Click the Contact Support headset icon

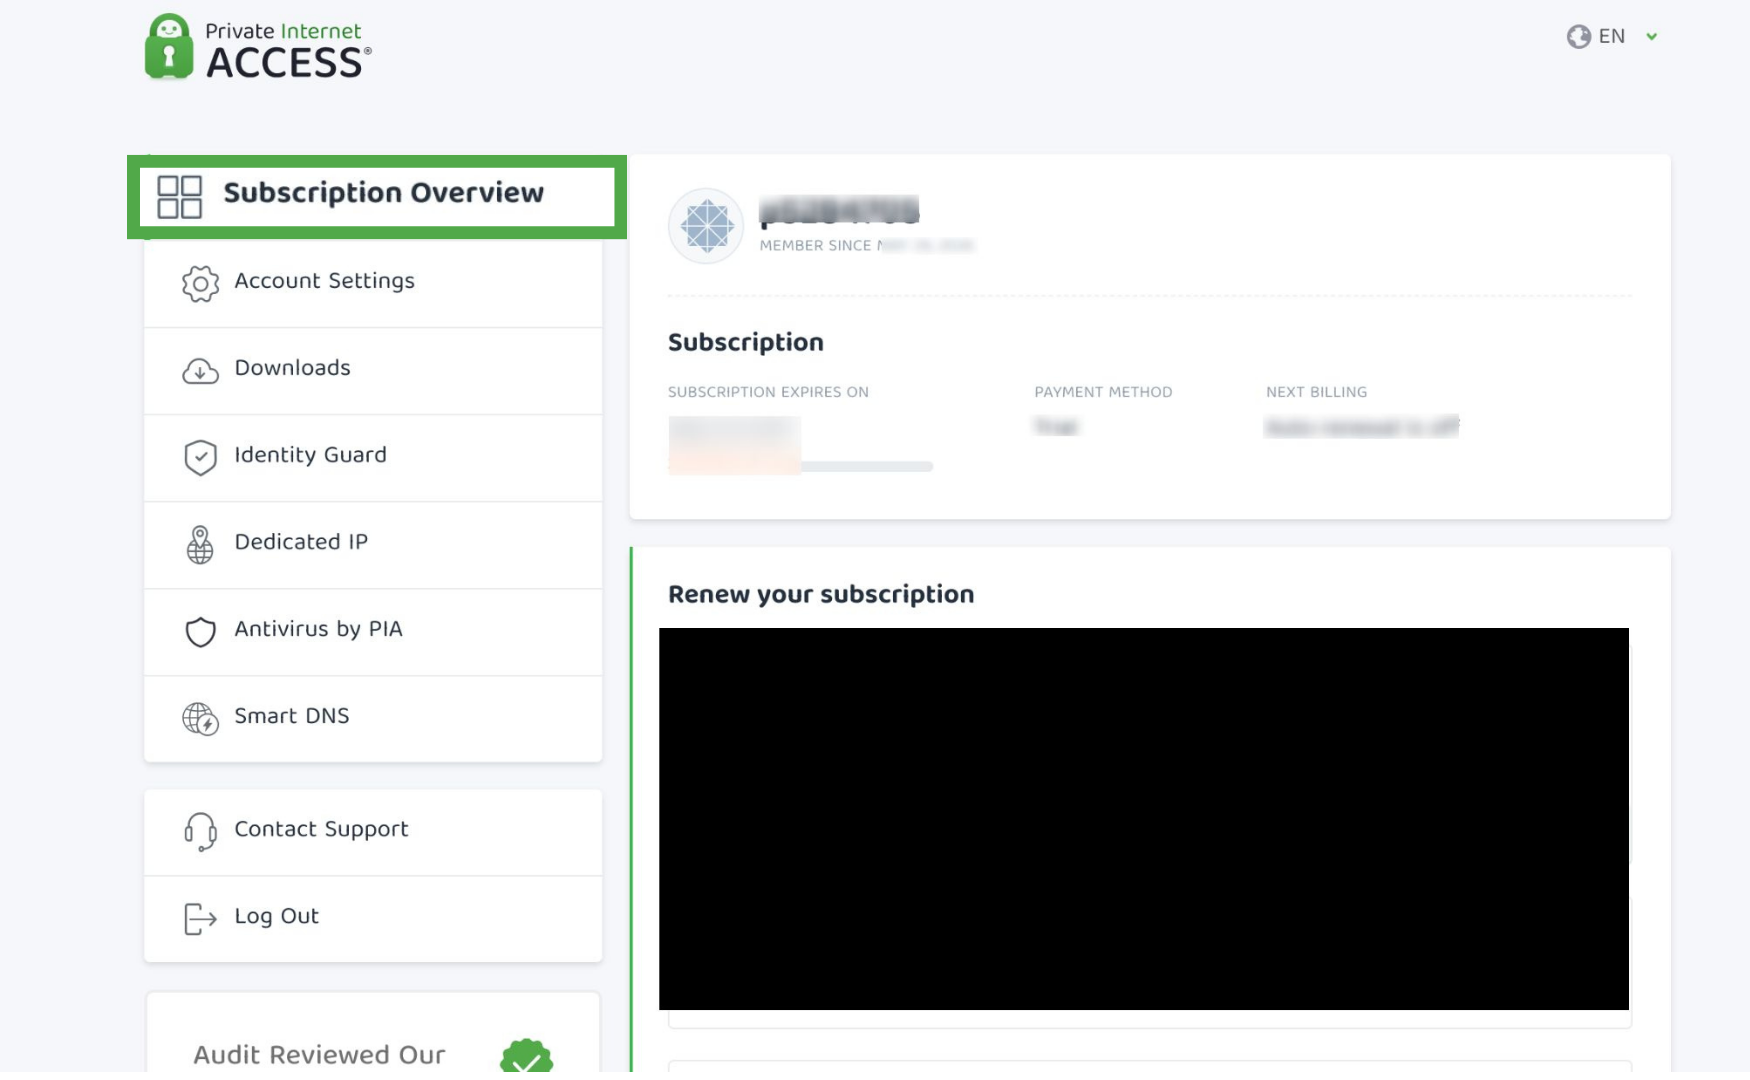point(200,832)
